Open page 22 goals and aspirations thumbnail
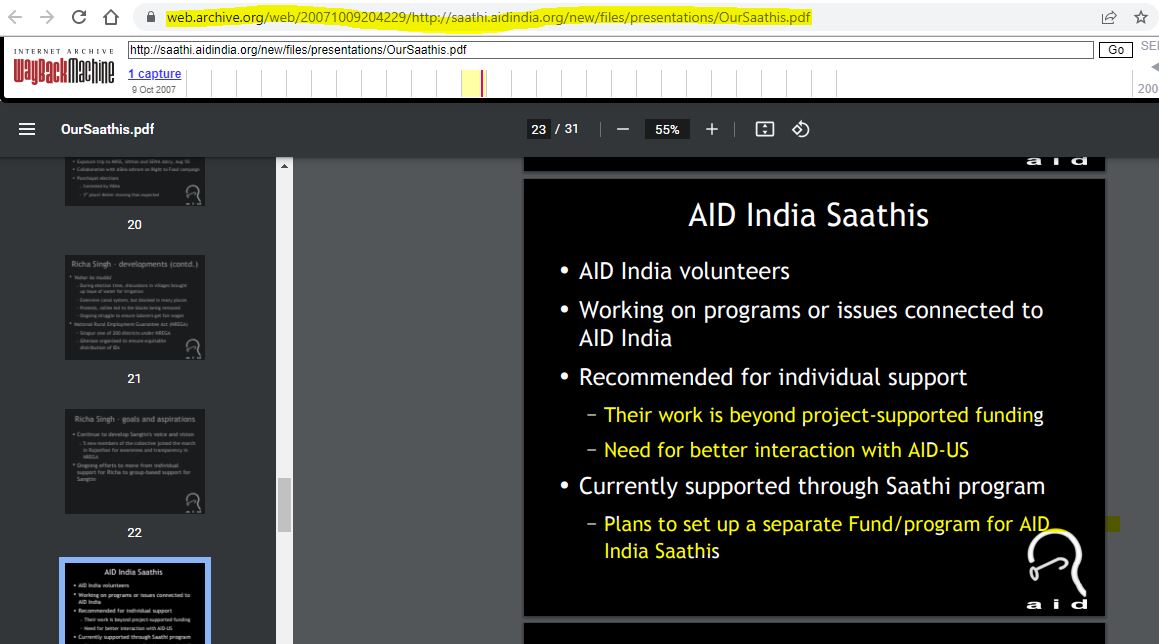 [x=135, y=461]
